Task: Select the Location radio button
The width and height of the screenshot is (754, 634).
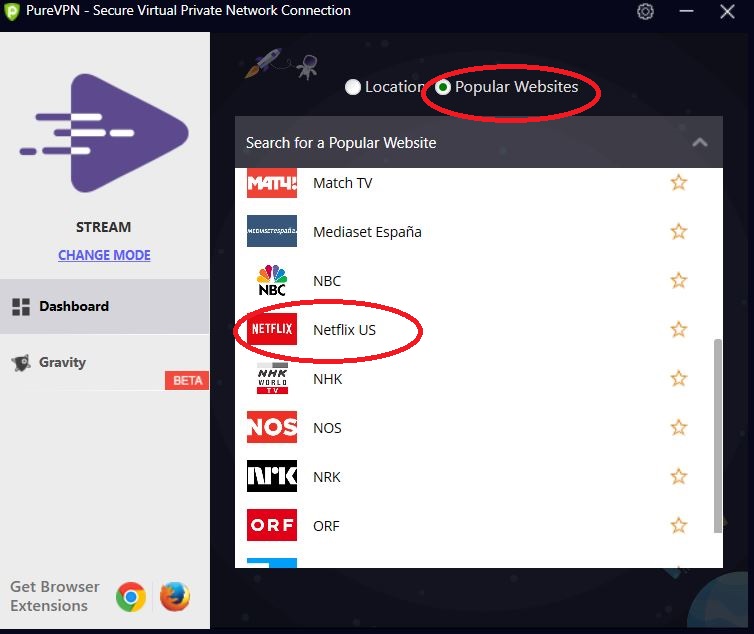Action: [353, 87]
